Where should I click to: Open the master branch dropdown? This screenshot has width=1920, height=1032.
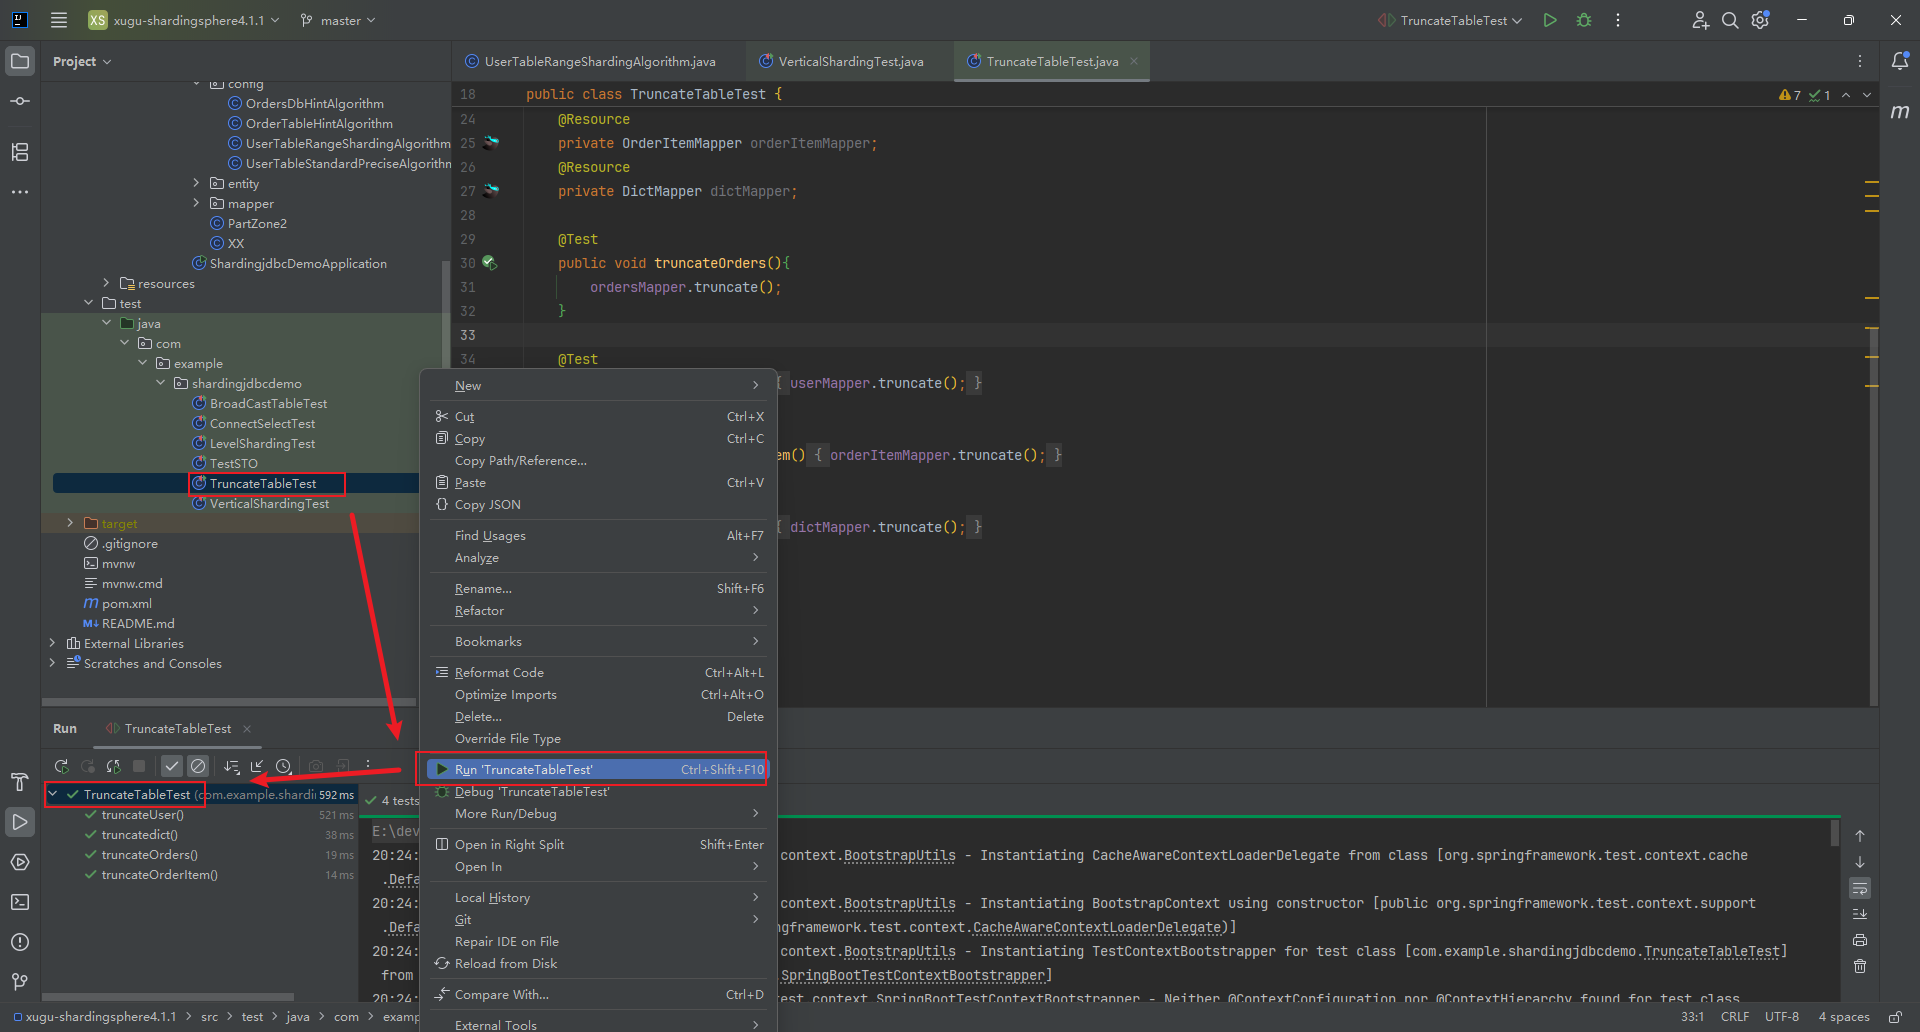point(339,20)
